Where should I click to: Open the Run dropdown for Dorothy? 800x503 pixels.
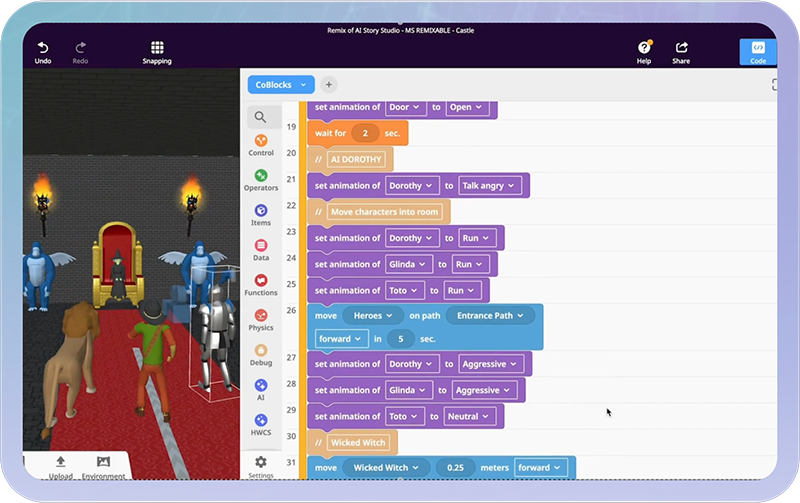point(477,238)
